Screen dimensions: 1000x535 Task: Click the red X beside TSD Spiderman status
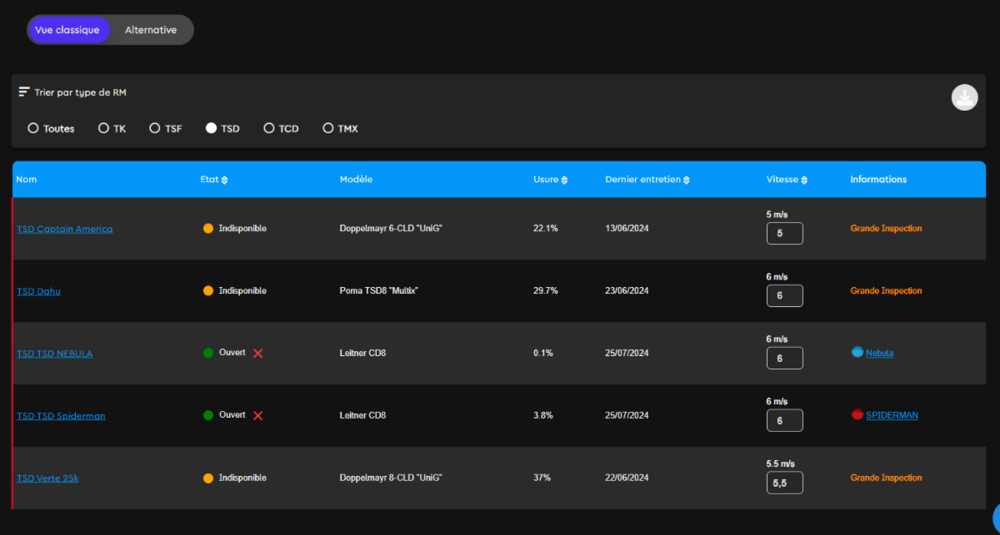tap(258, 415)
